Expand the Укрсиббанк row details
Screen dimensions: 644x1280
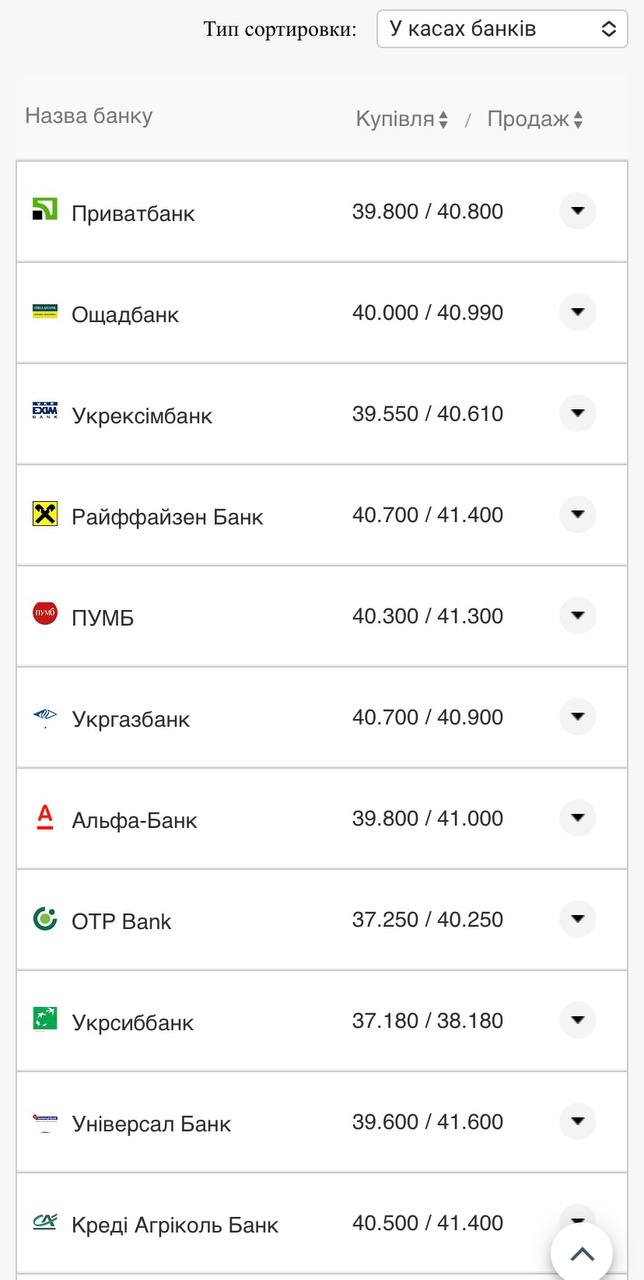(577, 1021)
